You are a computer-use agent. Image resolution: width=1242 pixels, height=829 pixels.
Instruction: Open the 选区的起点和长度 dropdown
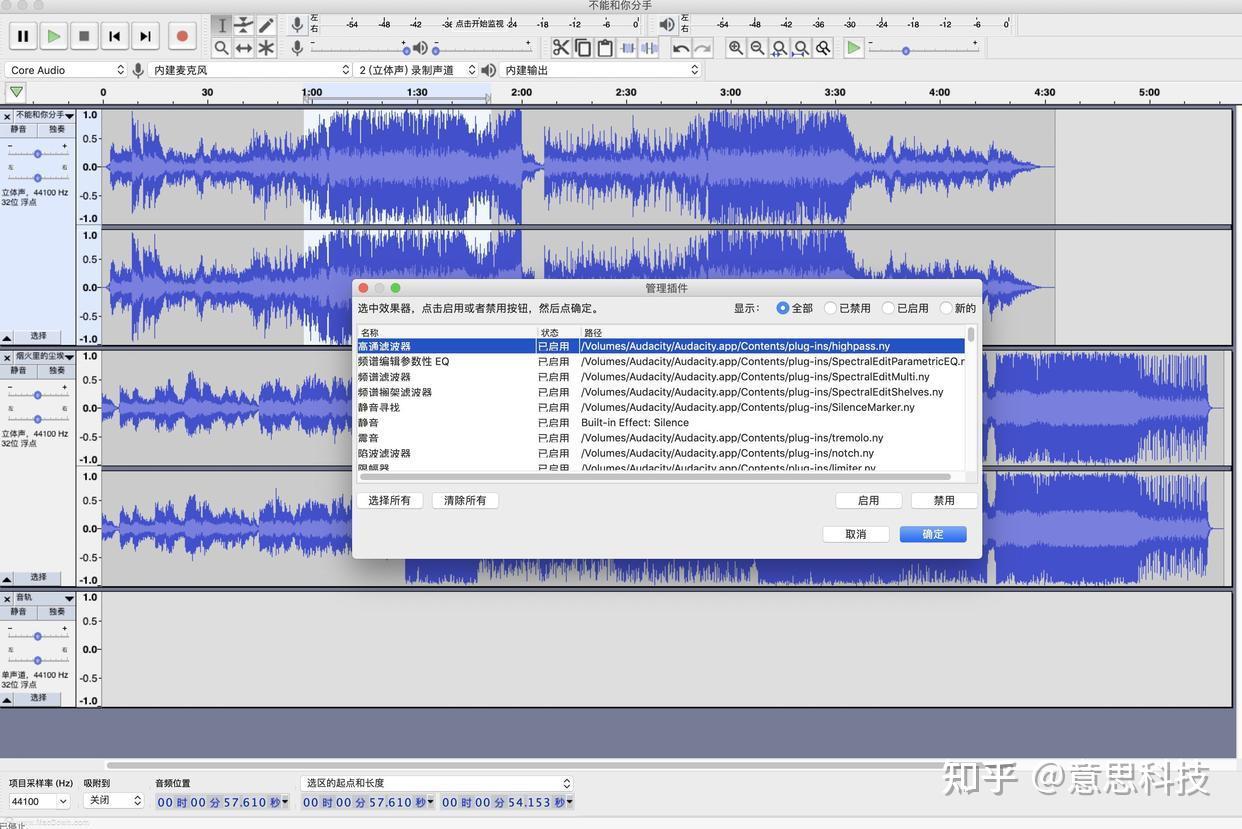(436, 783)
